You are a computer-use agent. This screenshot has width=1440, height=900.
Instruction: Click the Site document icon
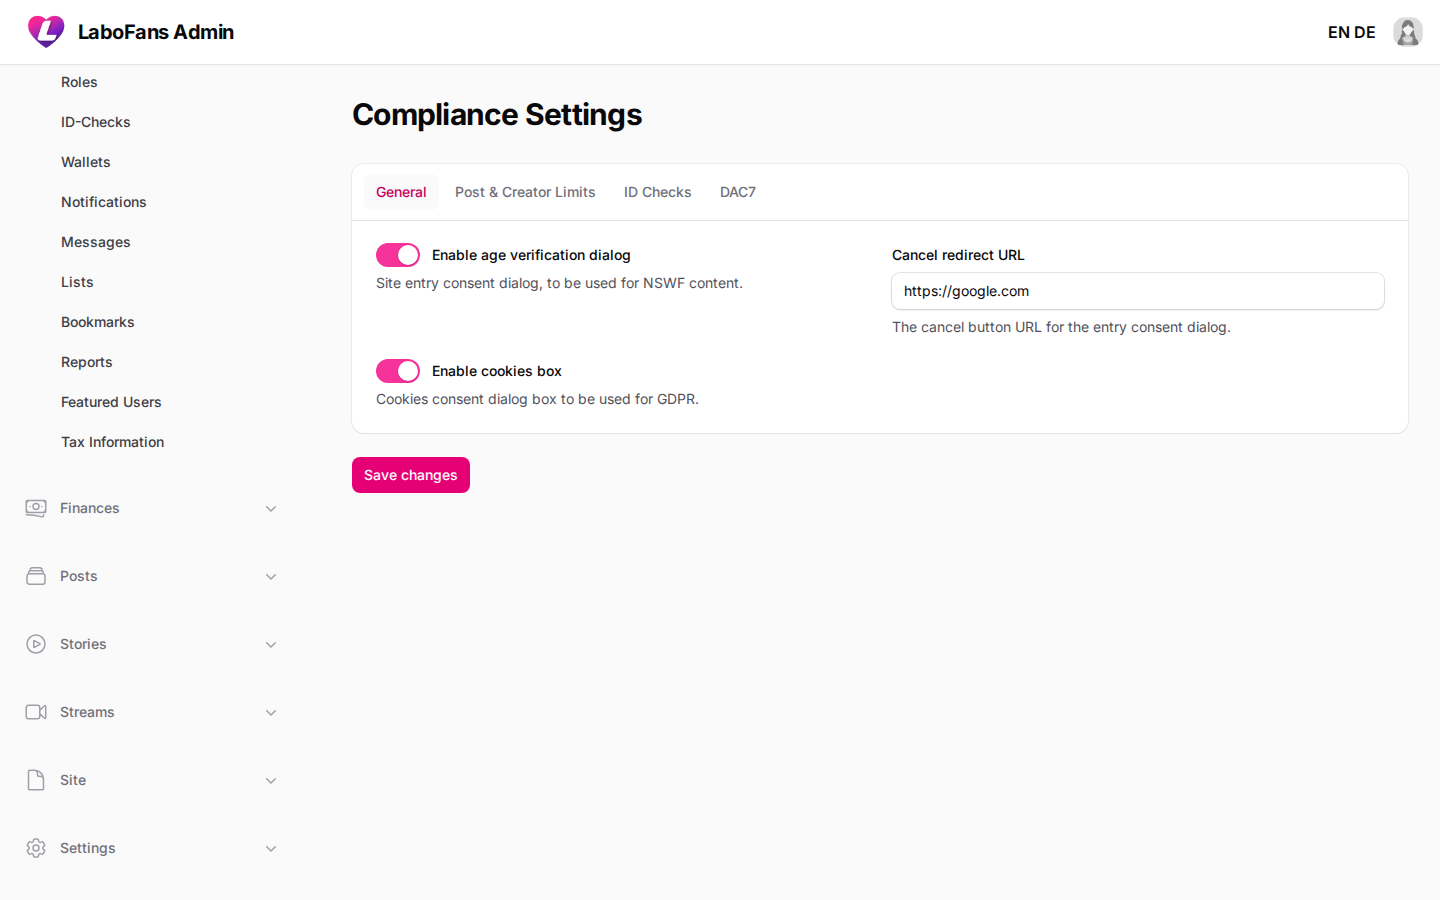(36, 780)
